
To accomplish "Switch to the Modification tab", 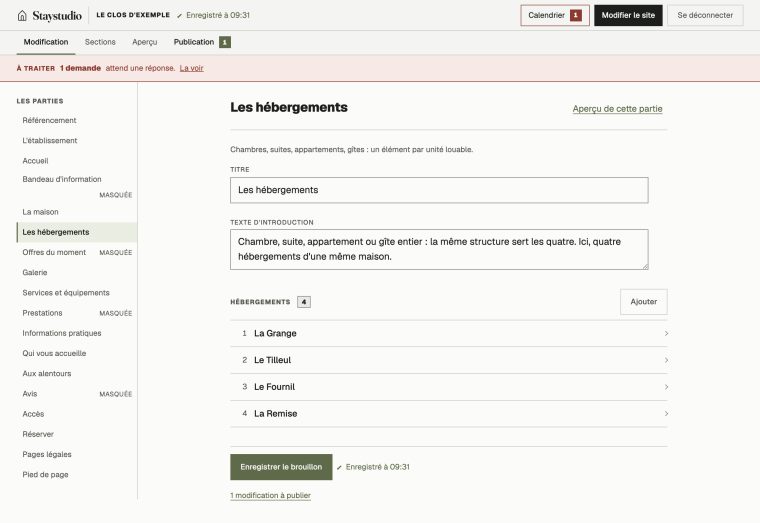I will click(46, 42).
